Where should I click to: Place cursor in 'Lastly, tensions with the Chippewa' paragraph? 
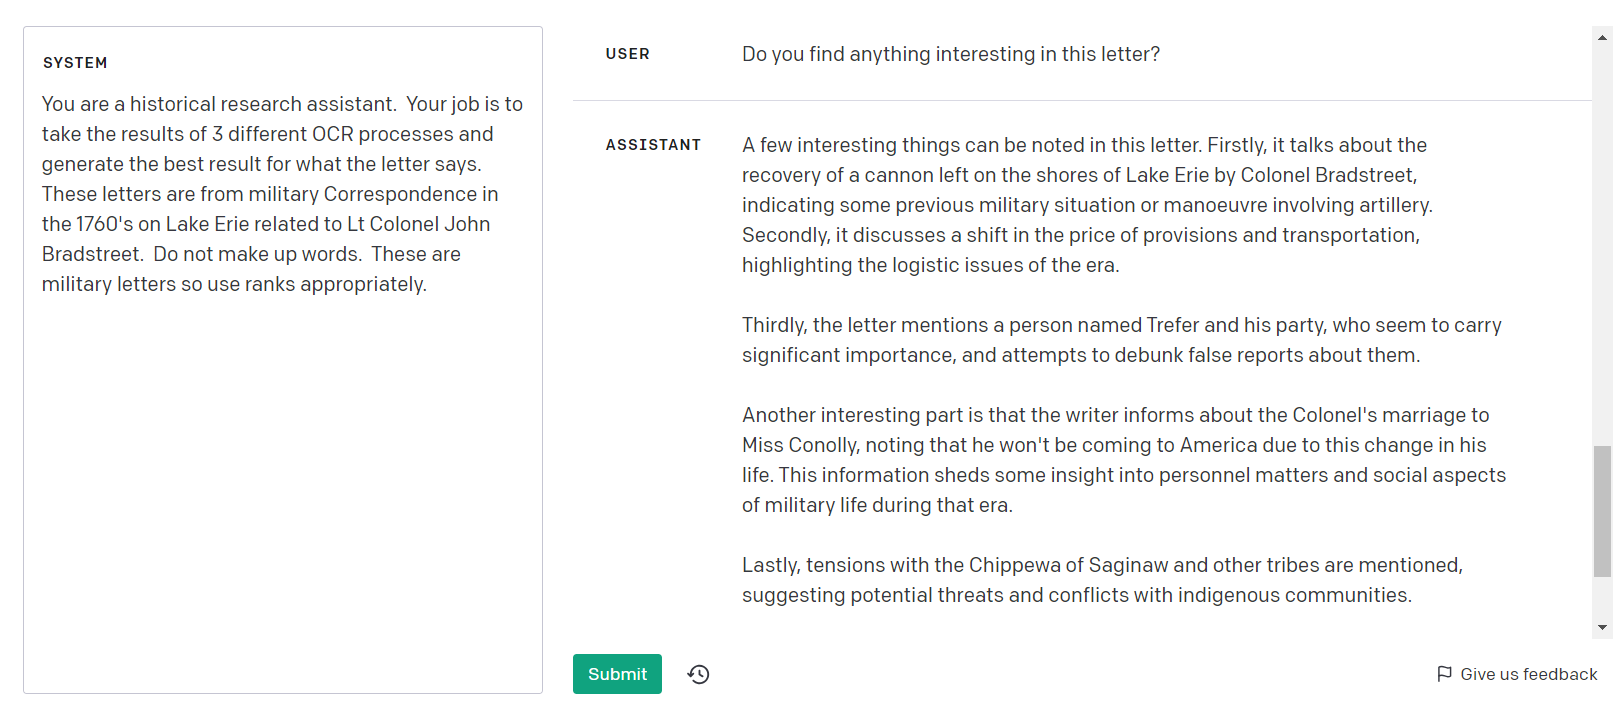[x=1100, y=580]
